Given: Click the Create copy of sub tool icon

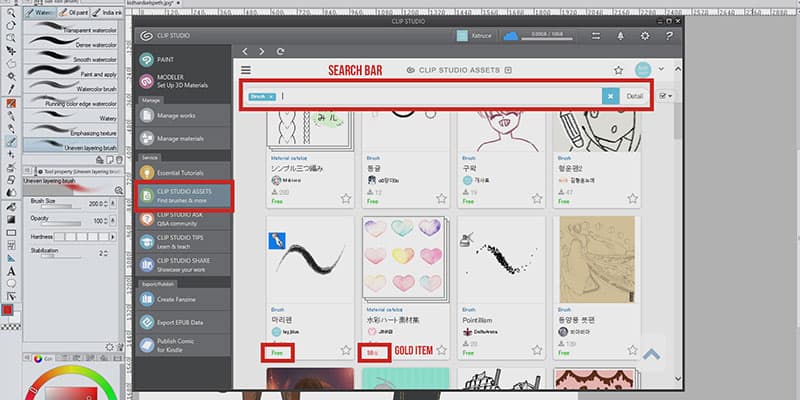Looking at the screenshot, I should pyautogui.click(x=109, y=160).
